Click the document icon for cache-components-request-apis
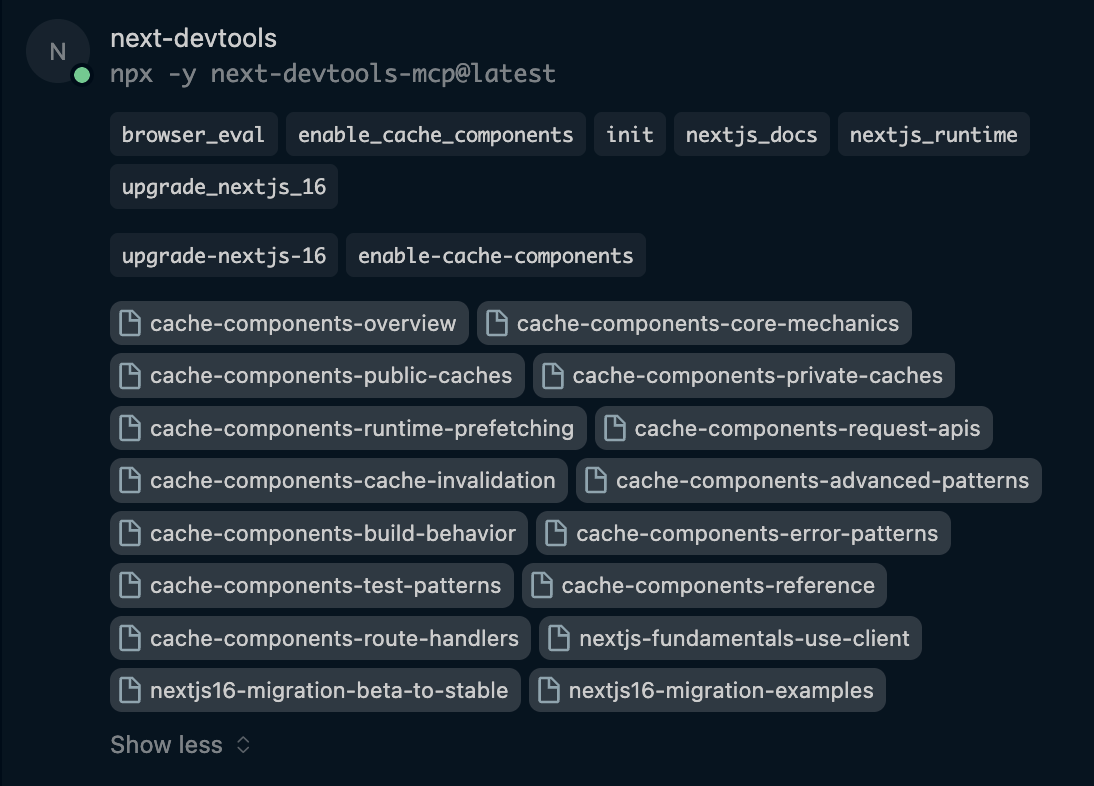The width and height of the screenshot is (1094, 786). pos(618,428)
